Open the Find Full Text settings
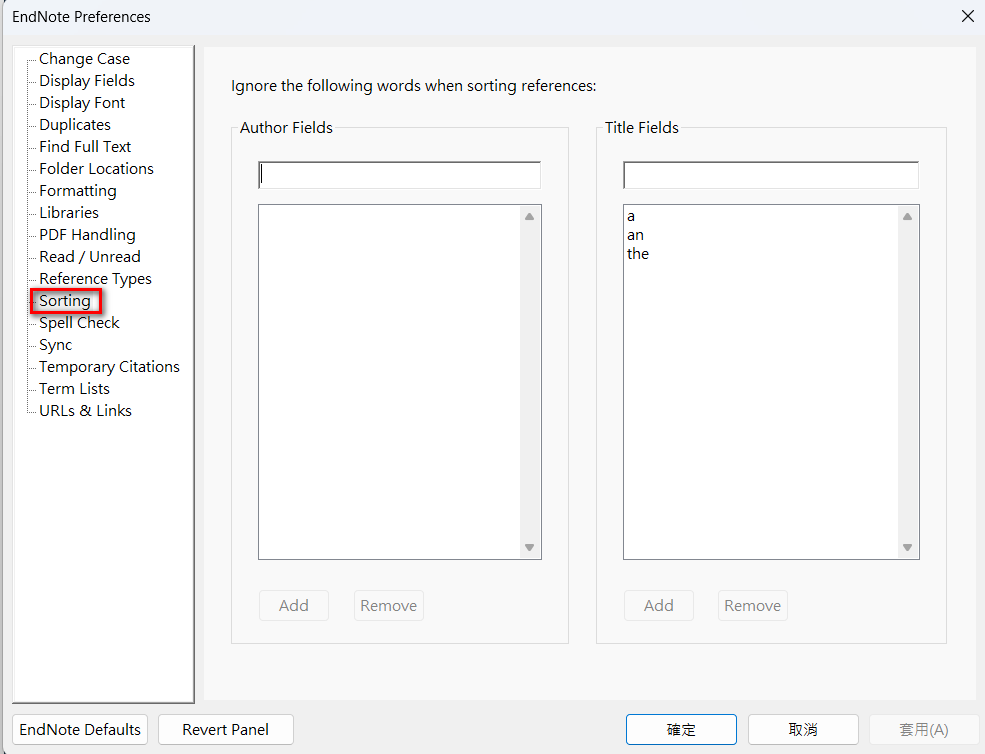 coord(85,147)
